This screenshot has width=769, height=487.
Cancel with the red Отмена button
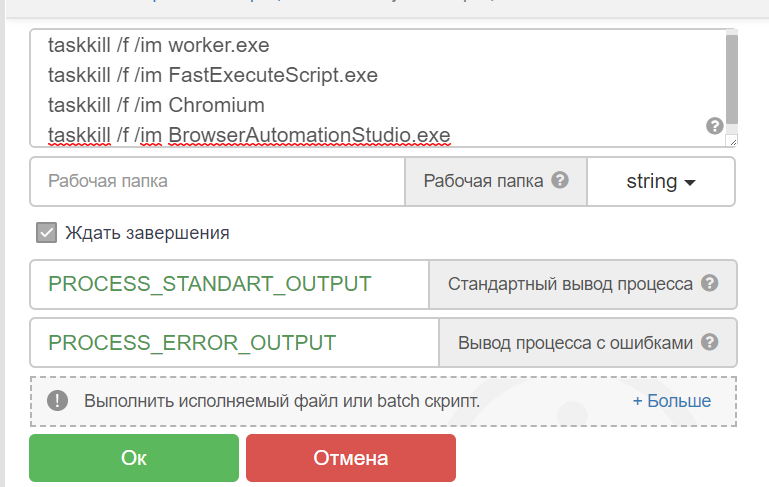(x=351, y=458)
